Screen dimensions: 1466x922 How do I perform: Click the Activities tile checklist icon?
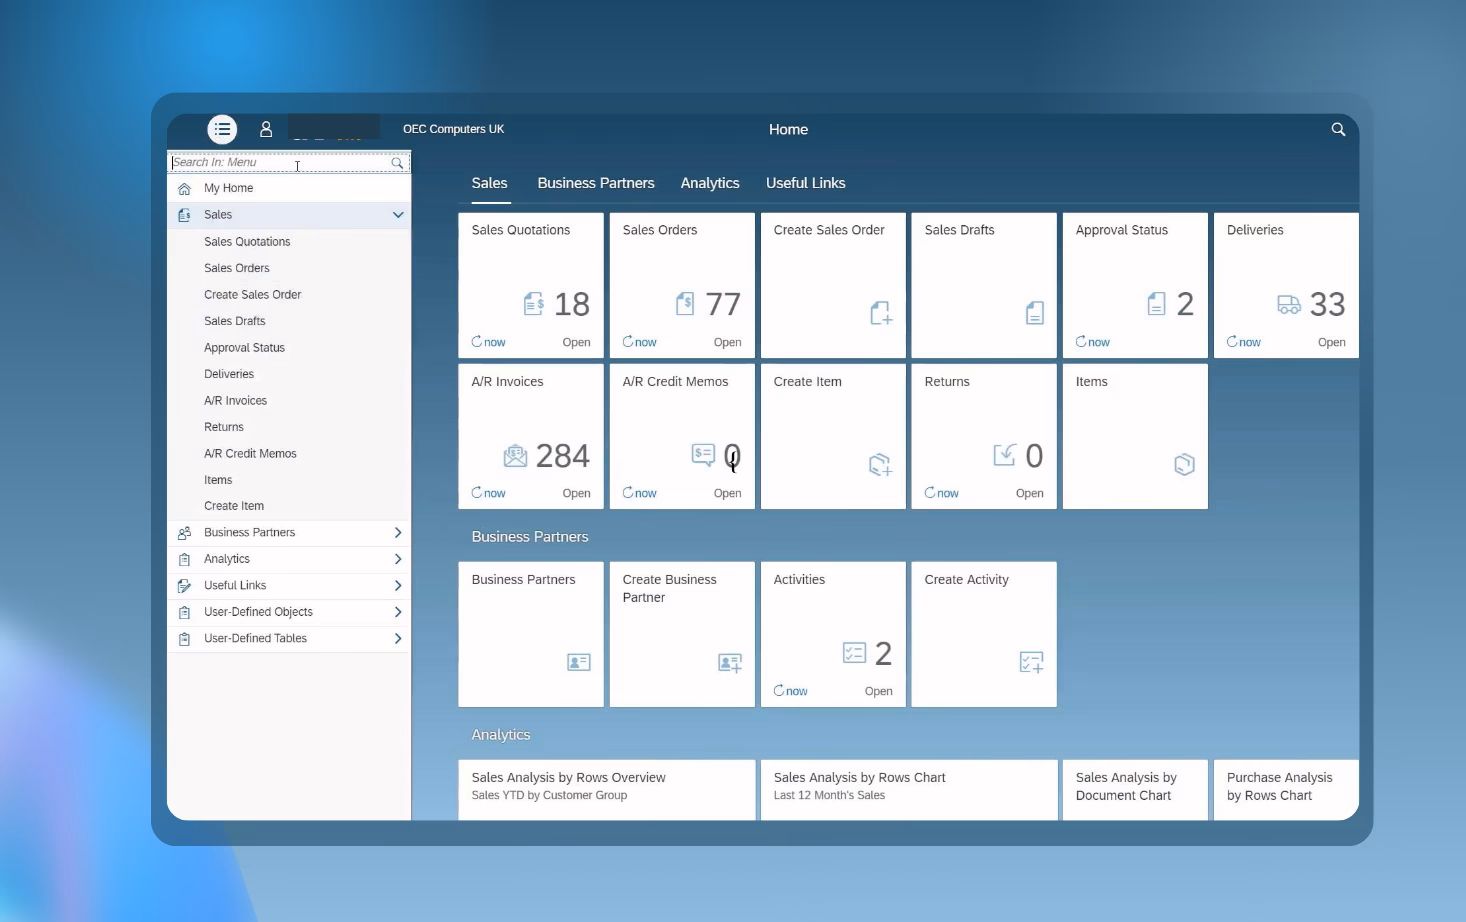[x=854, y=653]
